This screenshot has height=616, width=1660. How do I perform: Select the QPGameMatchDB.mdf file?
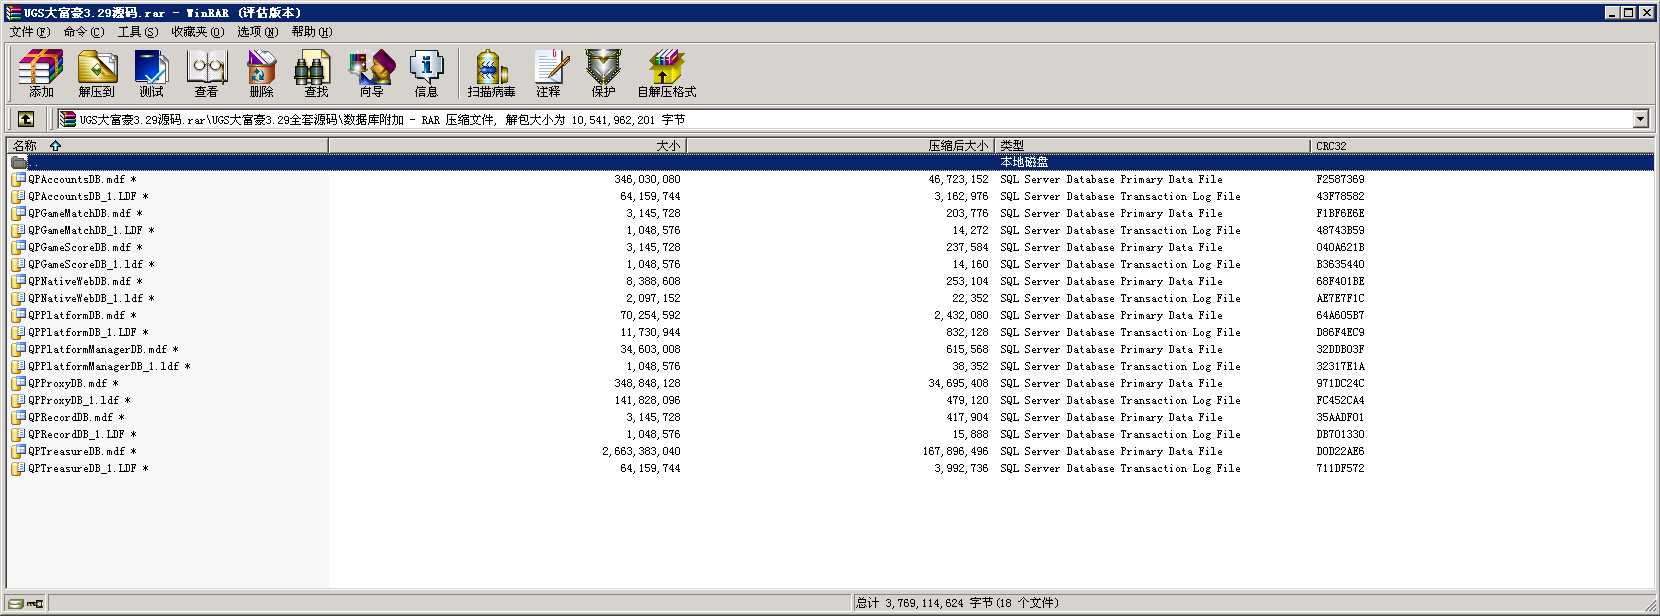(x=80, y=214)
